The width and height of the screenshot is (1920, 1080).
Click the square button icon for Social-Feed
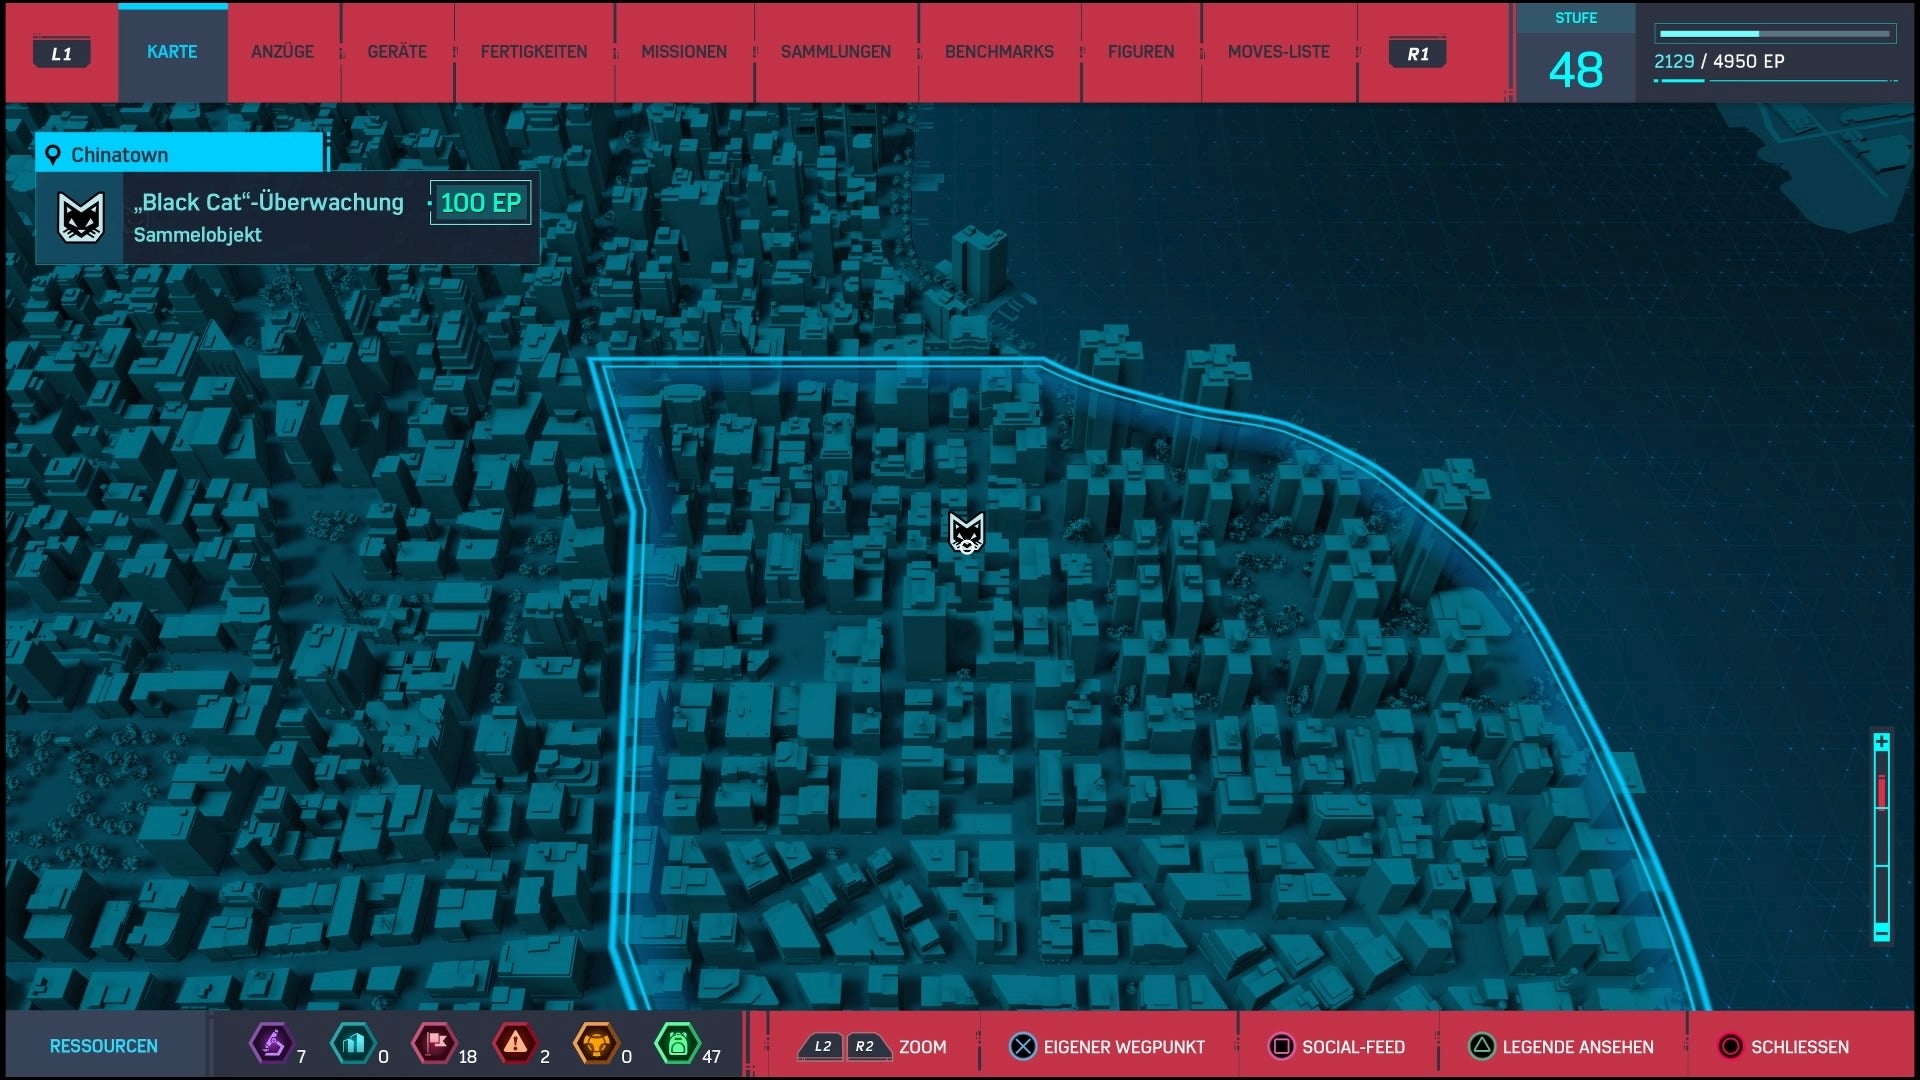click(1281, 1047)
